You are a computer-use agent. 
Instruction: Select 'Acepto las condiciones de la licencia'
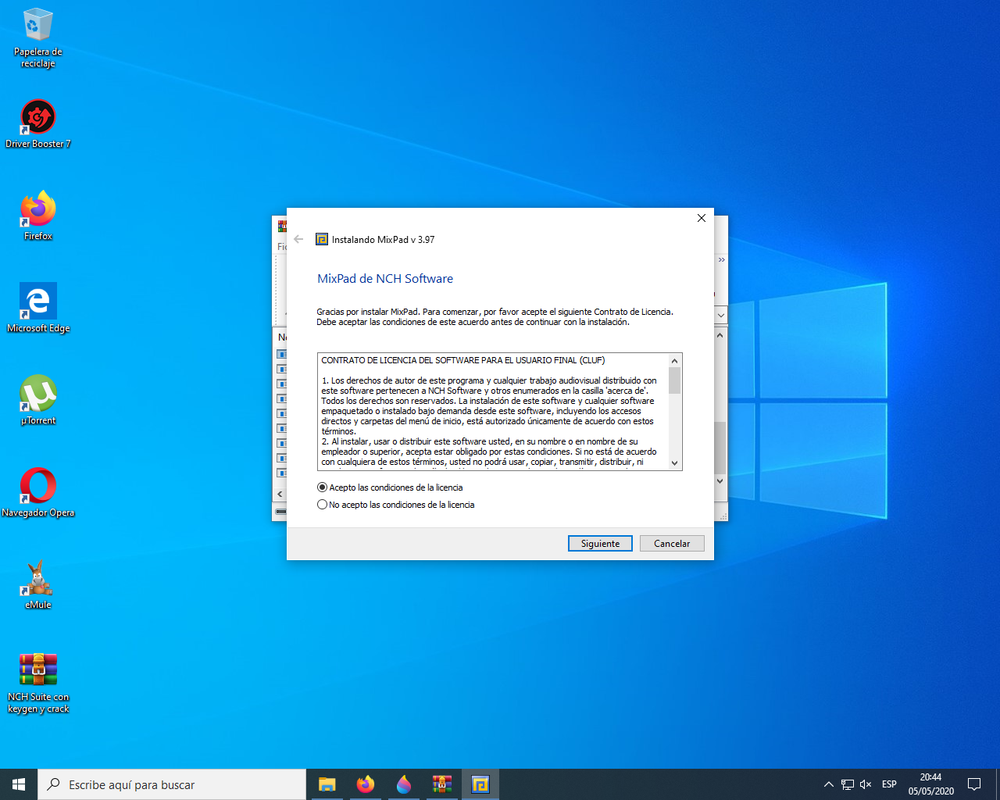(x=390, y=487)
